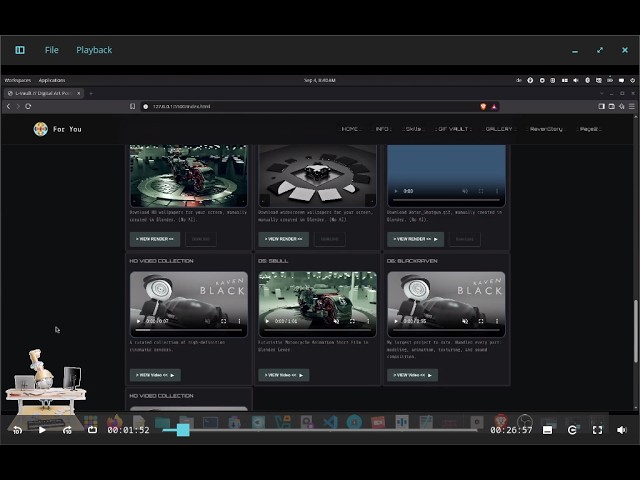The width and height of the screenshot is (640, 480).
Task: Fullscreen the SBULL embedded video
Action: click(352, 321)
